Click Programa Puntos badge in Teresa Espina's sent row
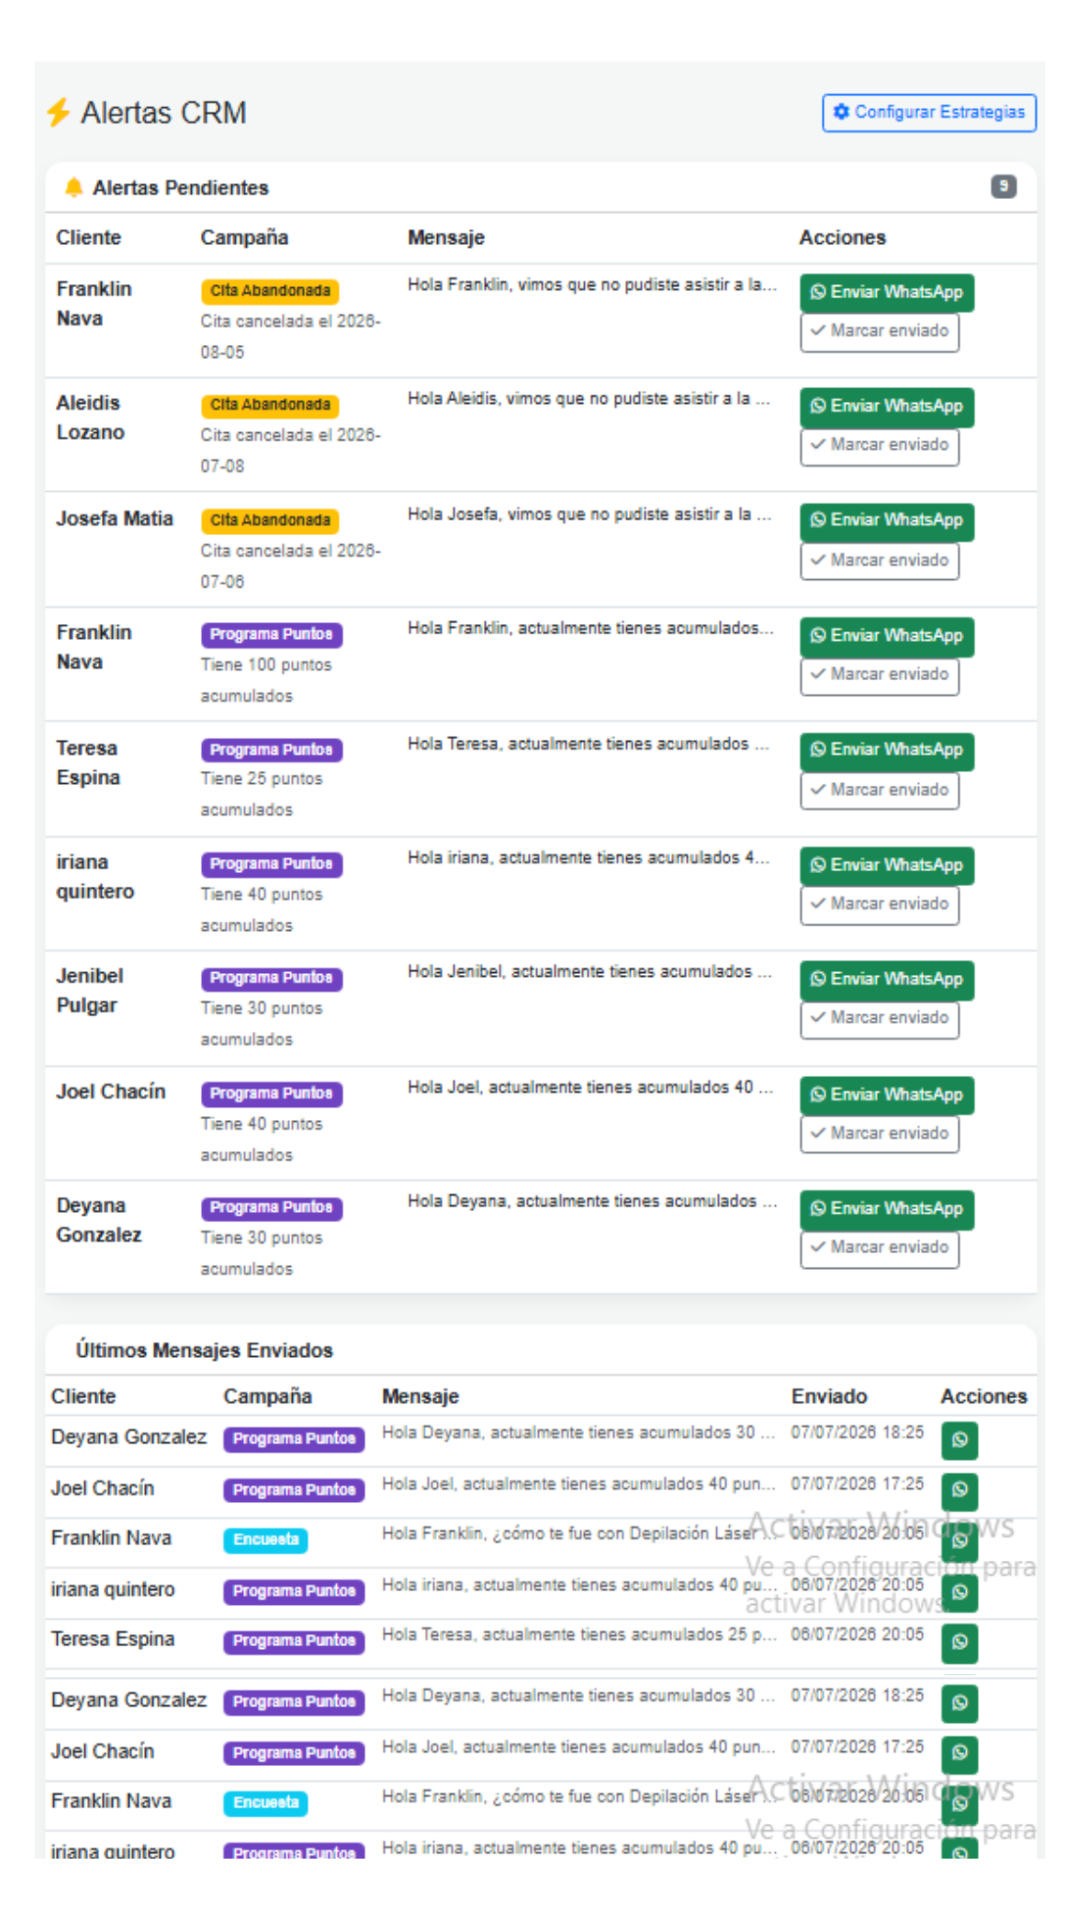This screenshot has width=1080, height=1920. (x=294, y=1641)
